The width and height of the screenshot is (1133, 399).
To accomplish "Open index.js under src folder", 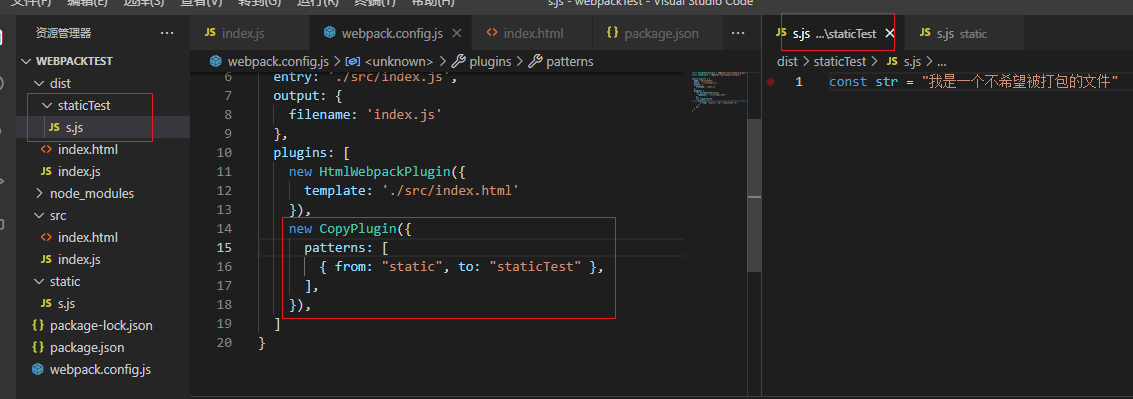I will (79, 259).
